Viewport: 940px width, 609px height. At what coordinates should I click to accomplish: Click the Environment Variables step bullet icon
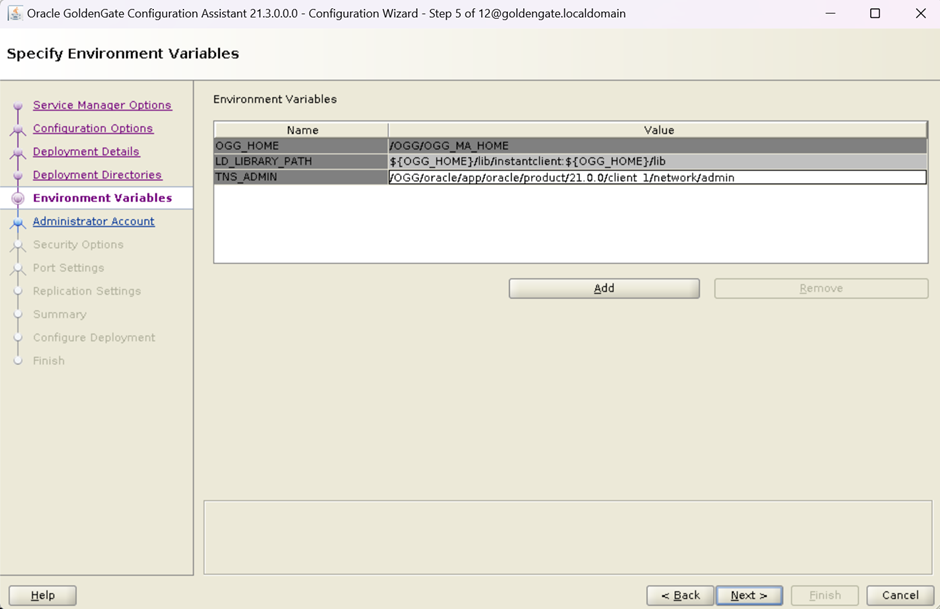pos(17,199)
